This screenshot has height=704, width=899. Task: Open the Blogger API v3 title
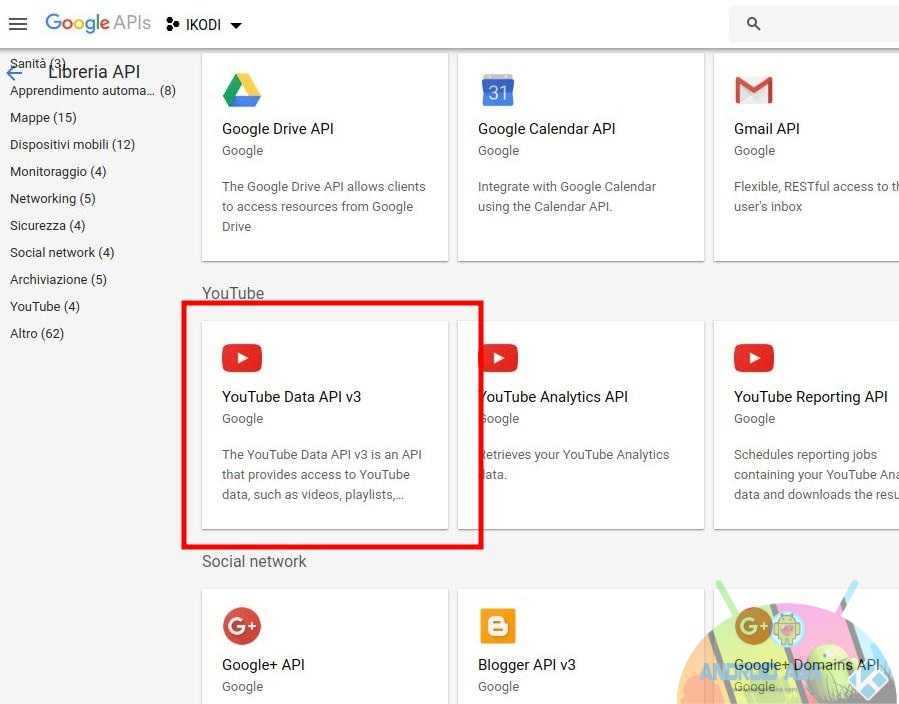[x=526, y=664]
